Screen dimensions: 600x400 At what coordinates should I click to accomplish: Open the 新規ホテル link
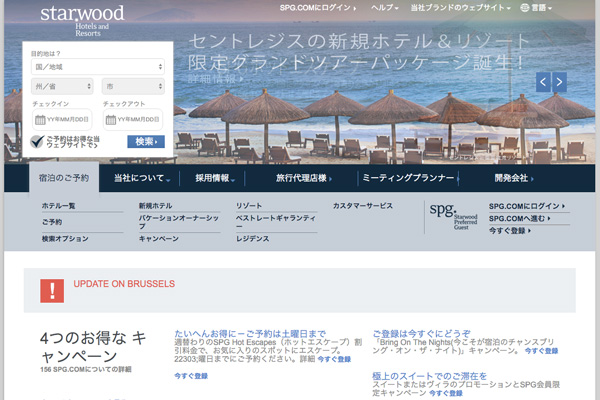click(x=155, y=206)
